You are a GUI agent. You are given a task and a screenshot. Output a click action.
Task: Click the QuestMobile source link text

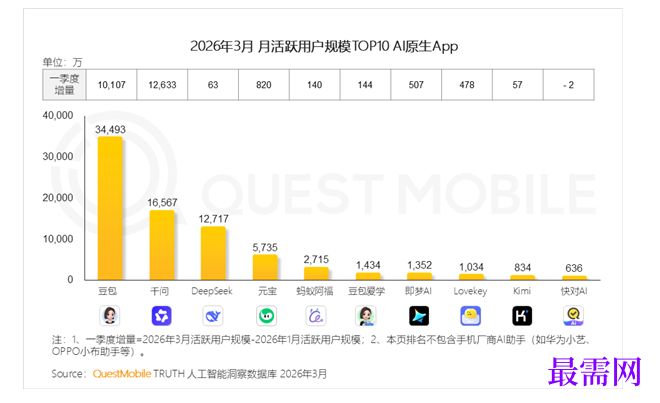tap(122, 374)
